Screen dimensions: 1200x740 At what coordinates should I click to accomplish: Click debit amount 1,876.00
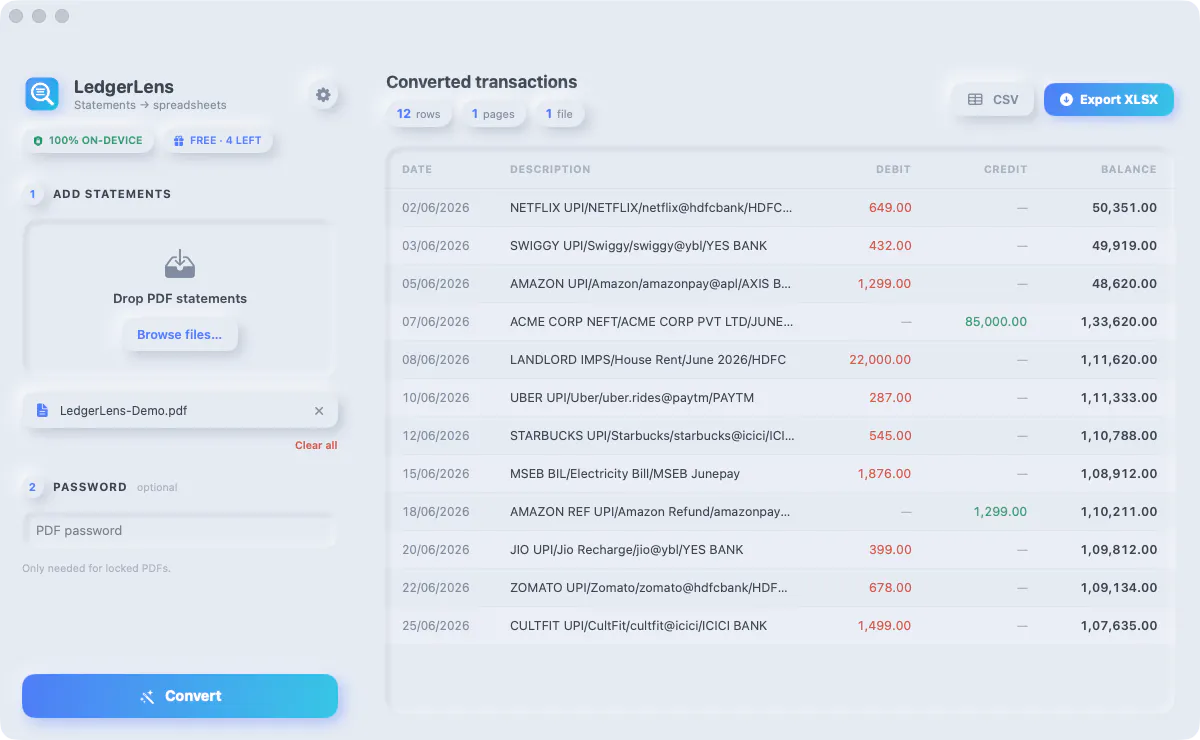884,474
